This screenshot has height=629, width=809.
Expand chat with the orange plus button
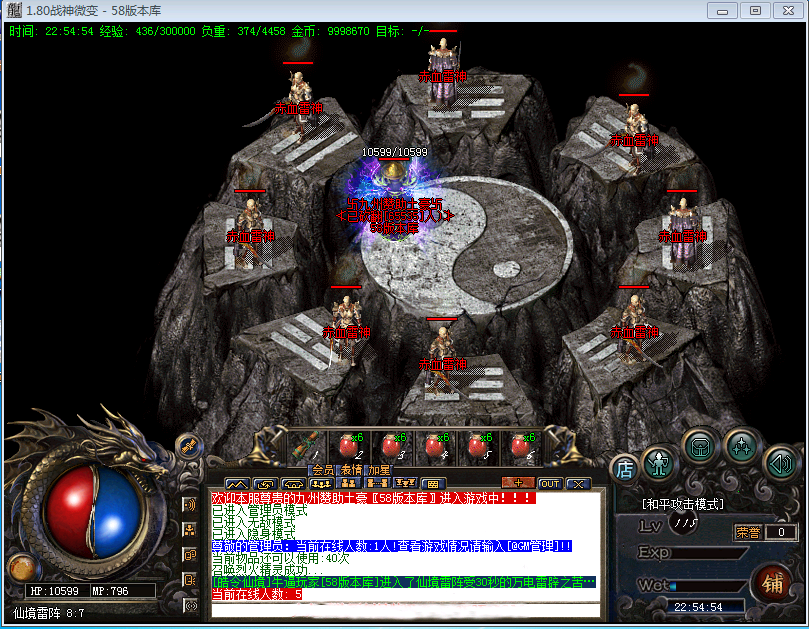click(x=517, y=484)
